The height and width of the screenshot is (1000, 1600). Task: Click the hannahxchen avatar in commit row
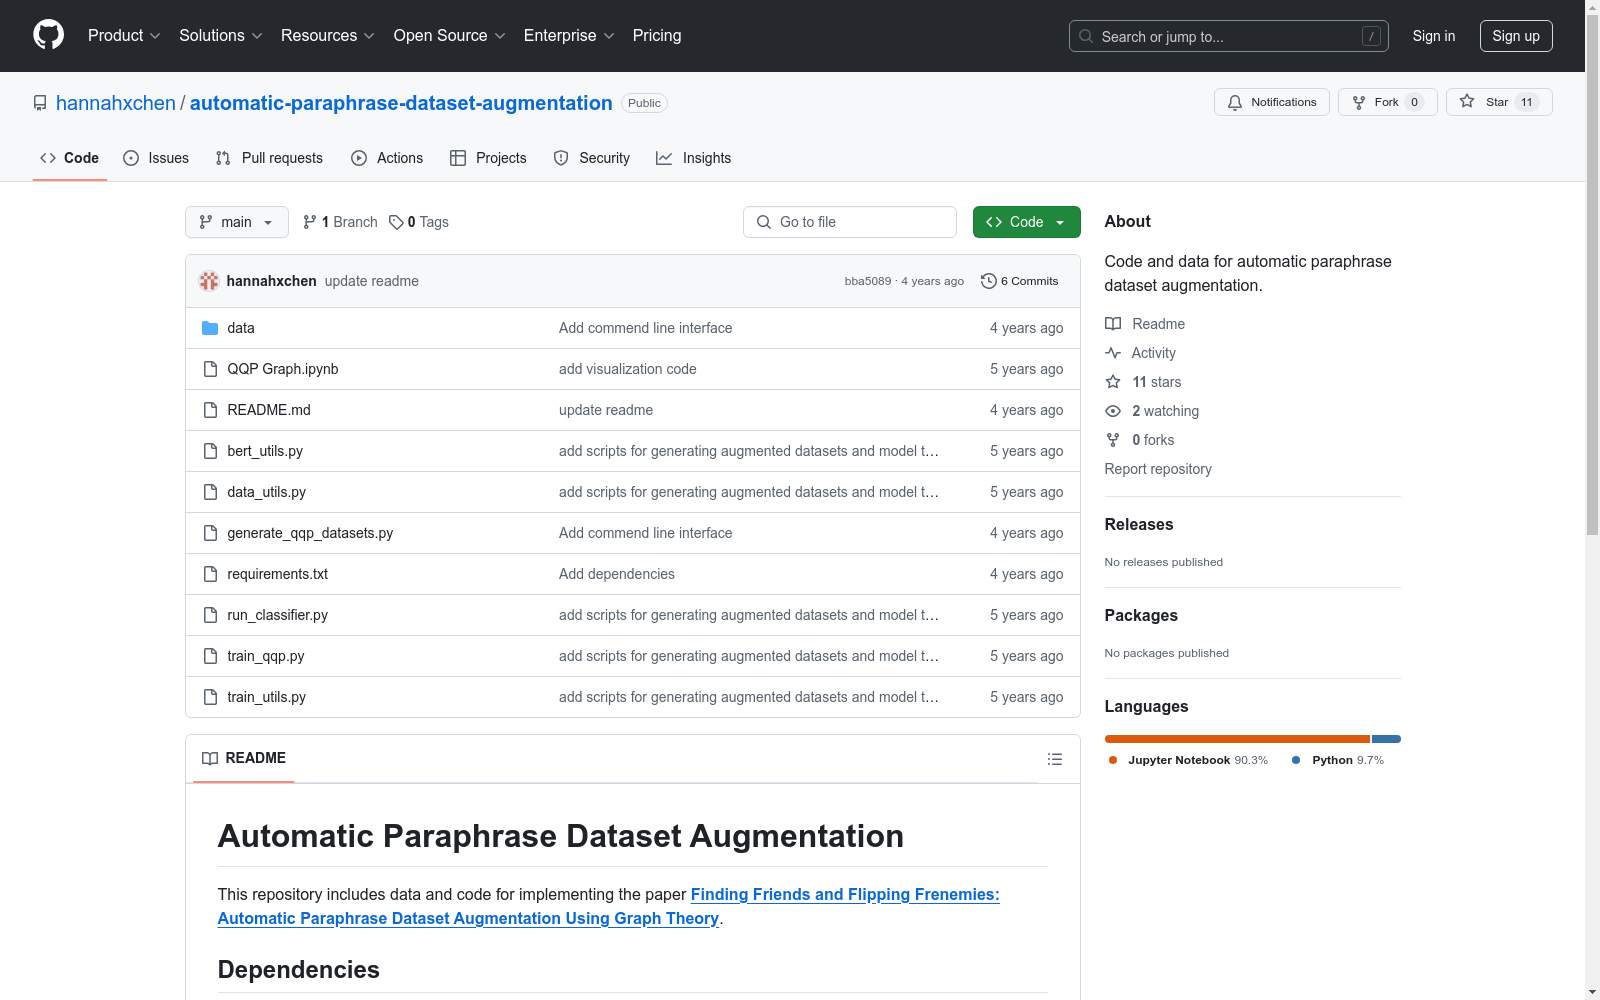[209, 281]
